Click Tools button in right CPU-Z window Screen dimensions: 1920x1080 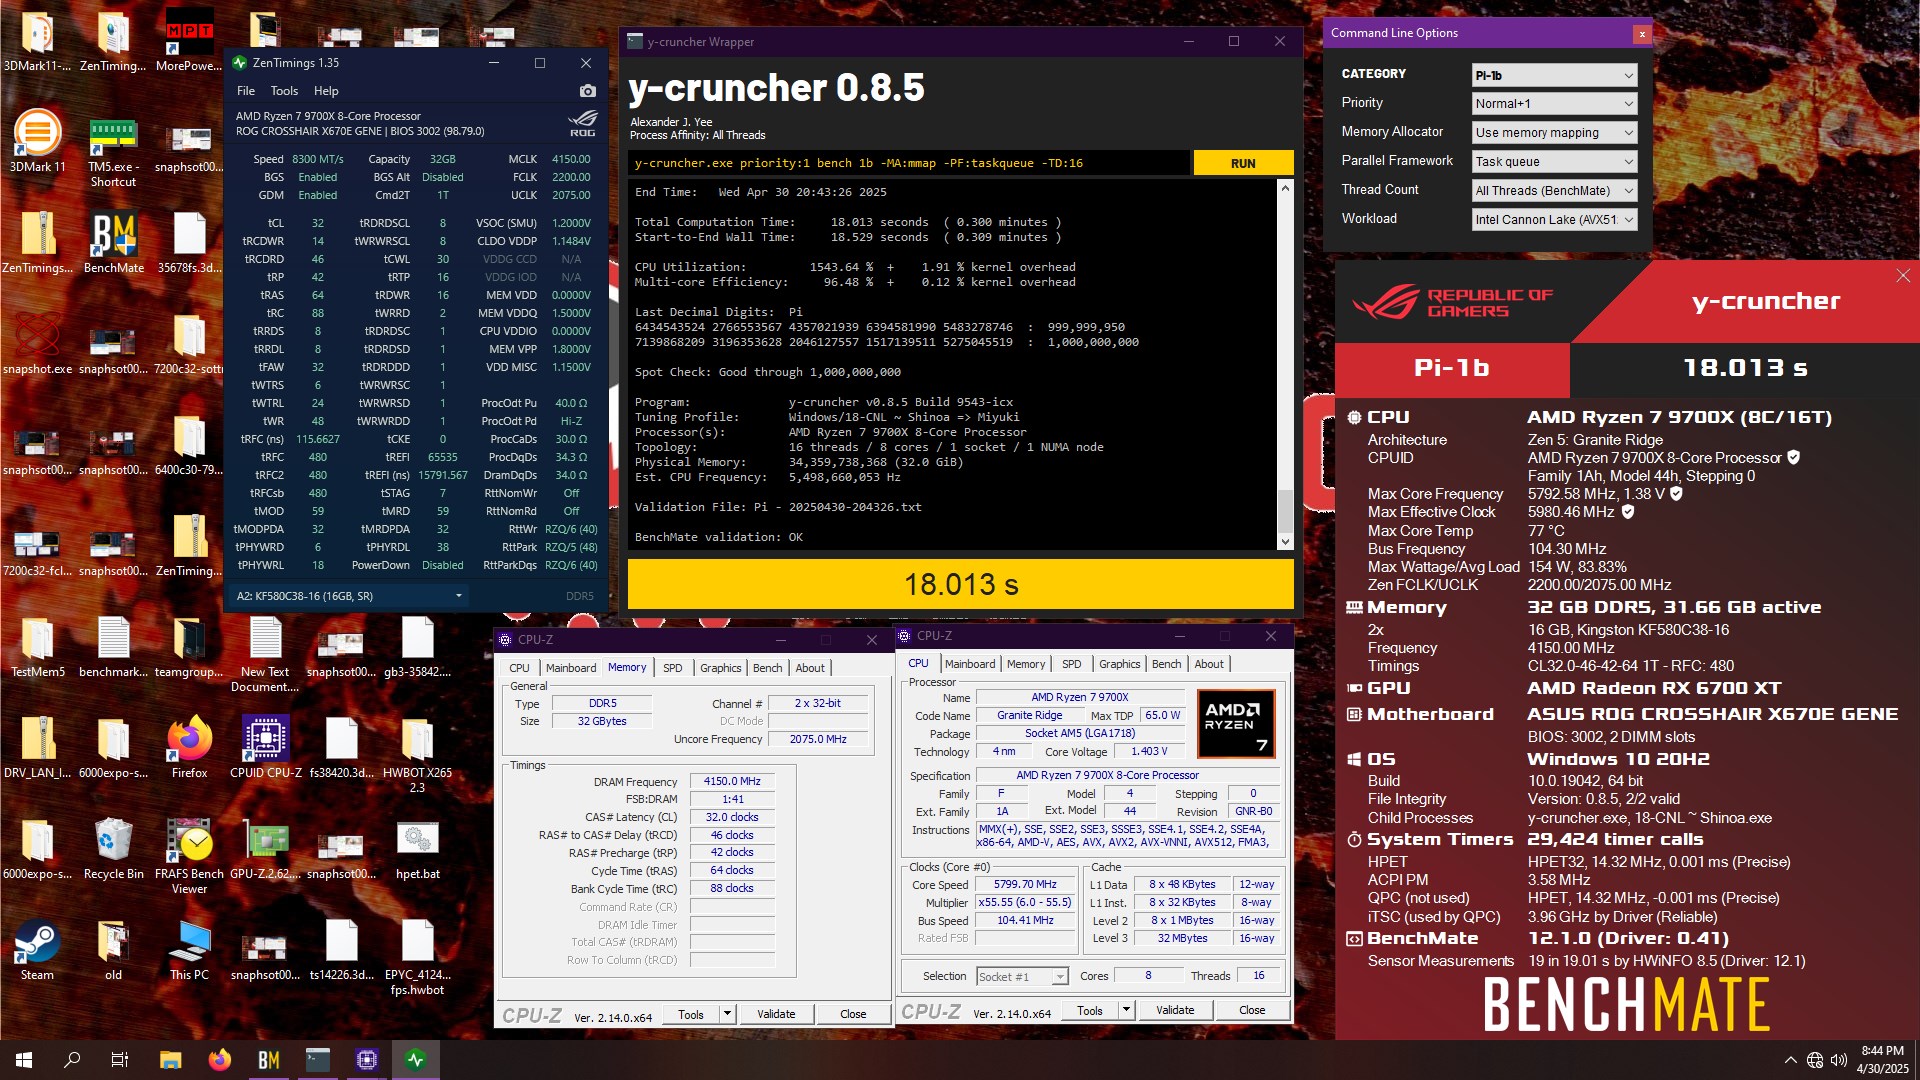pyautogui.click(x=1090, y=1010)
